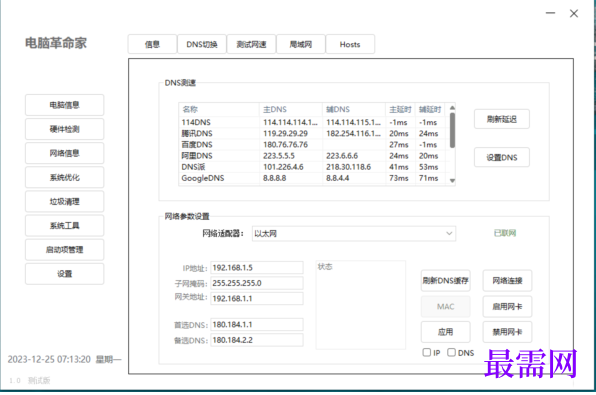Screen dimensions: 596x395
Task: Close the window
Action: 574,13
